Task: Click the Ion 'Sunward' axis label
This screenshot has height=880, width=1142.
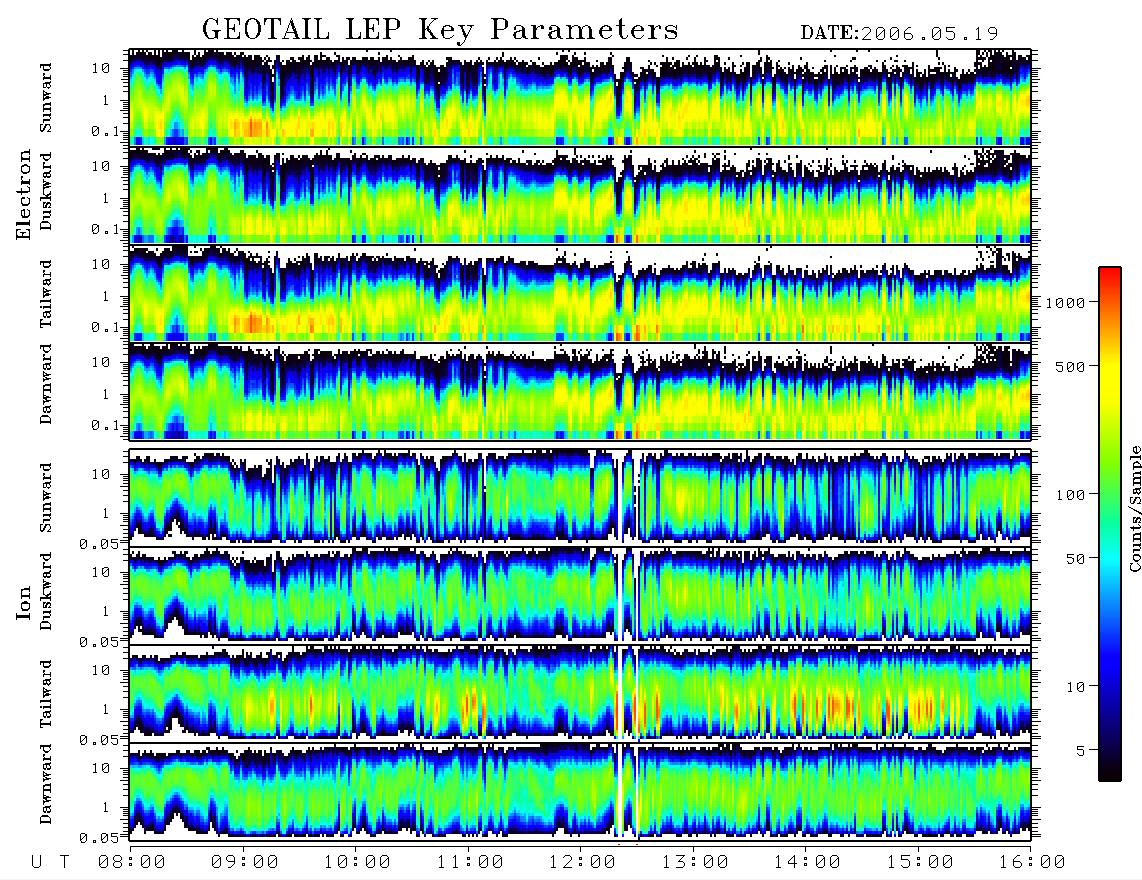Action: tap(46, 497)
